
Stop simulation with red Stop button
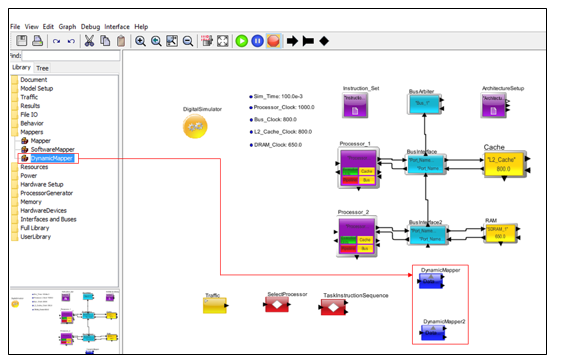click(273, 41)
